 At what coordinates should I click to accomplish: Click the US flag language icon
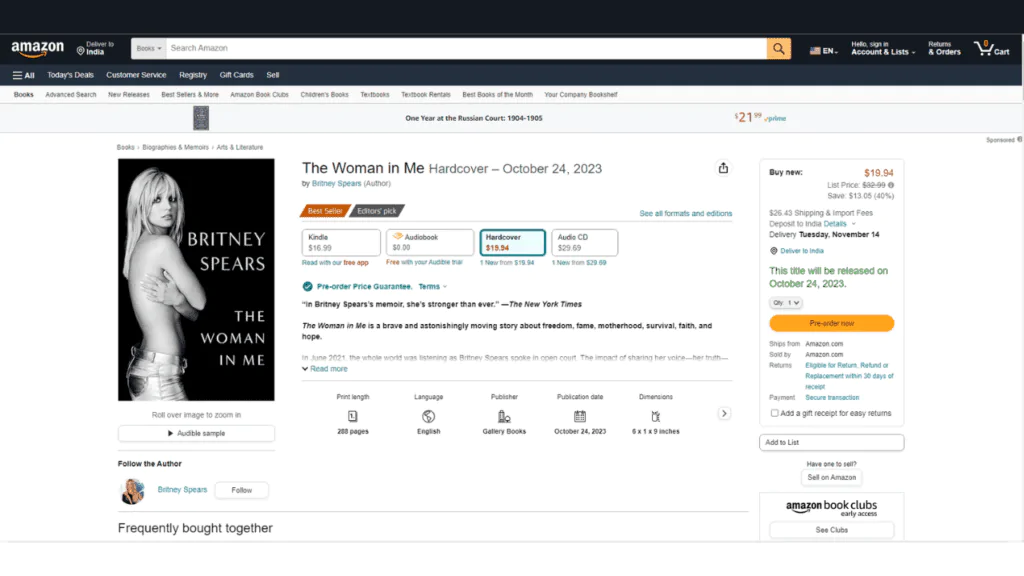click(815, 50)
